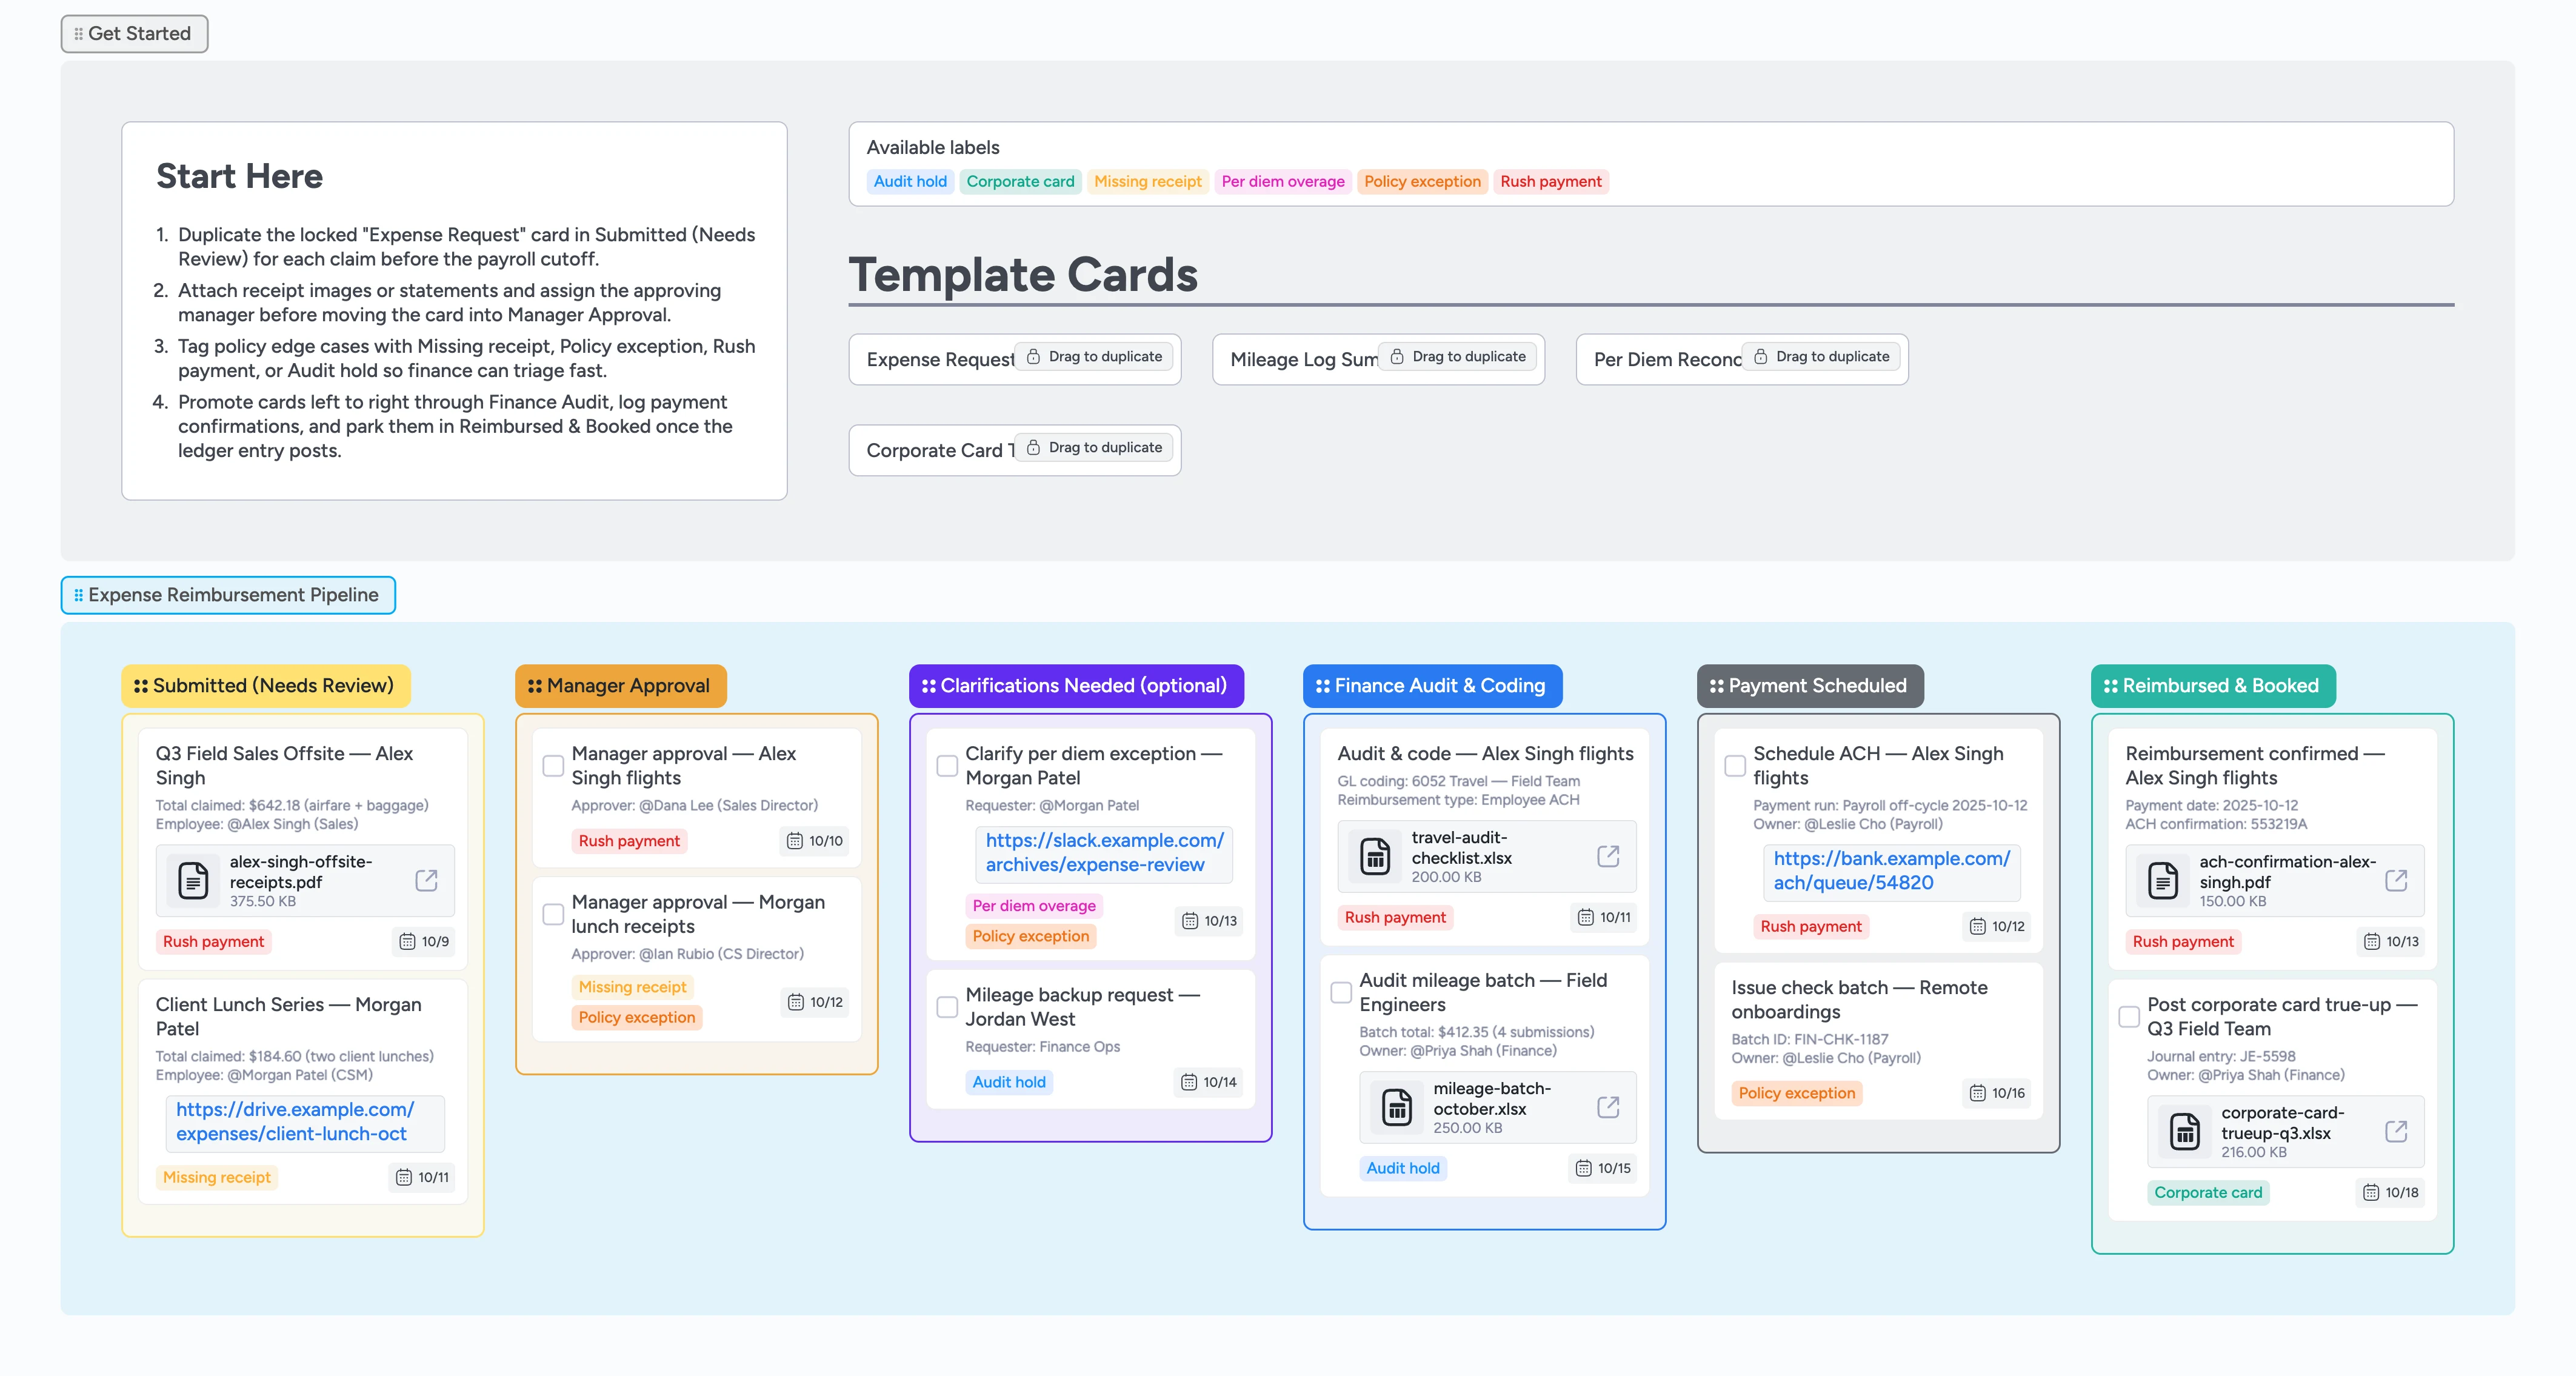
Task: Click spreadsheet icon on corporate-card-trueup-q3.xlsx
Action: [x=2185, y=1131]
